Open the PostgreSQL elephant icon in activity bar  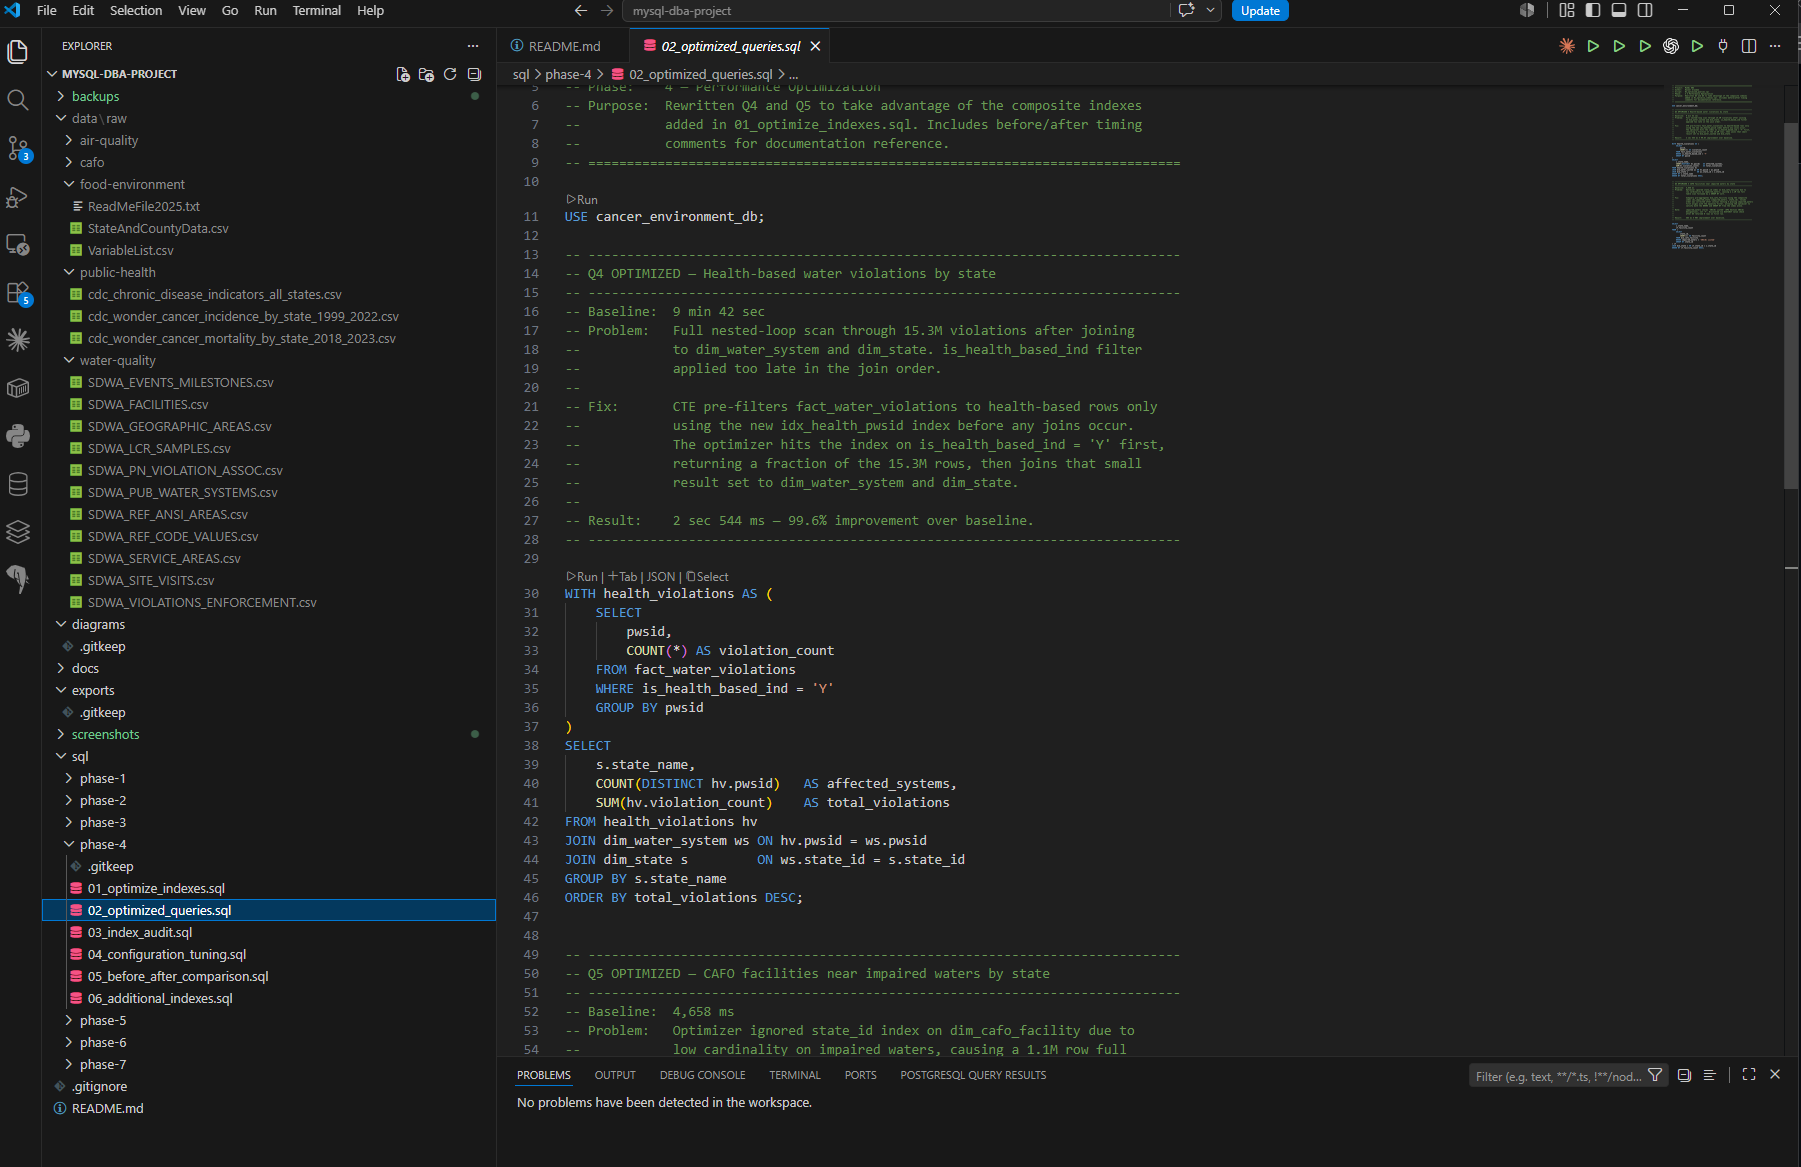(x=18, y=580)
